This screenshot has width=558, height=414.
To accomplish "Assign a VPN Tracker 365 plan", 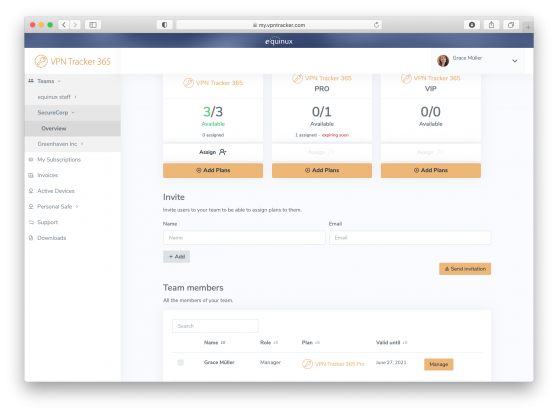I will click(213, 152).
